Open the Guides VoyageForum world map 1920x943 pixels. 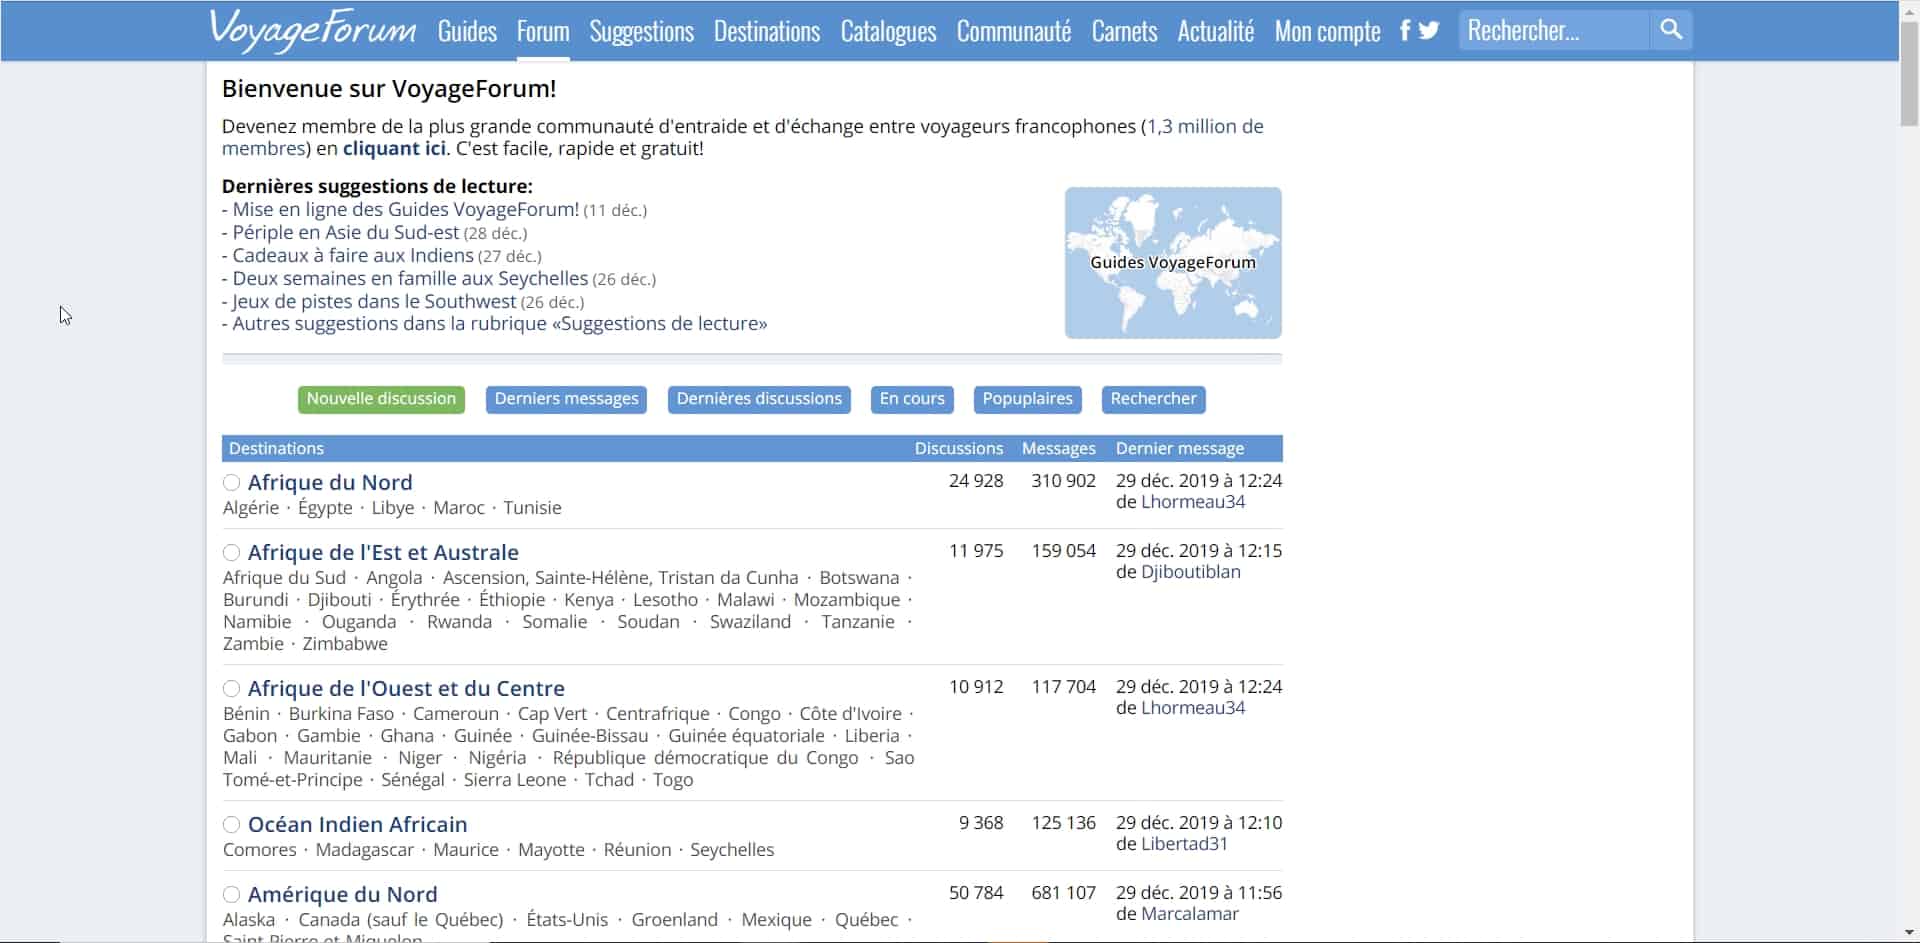tap(1173, 263)
